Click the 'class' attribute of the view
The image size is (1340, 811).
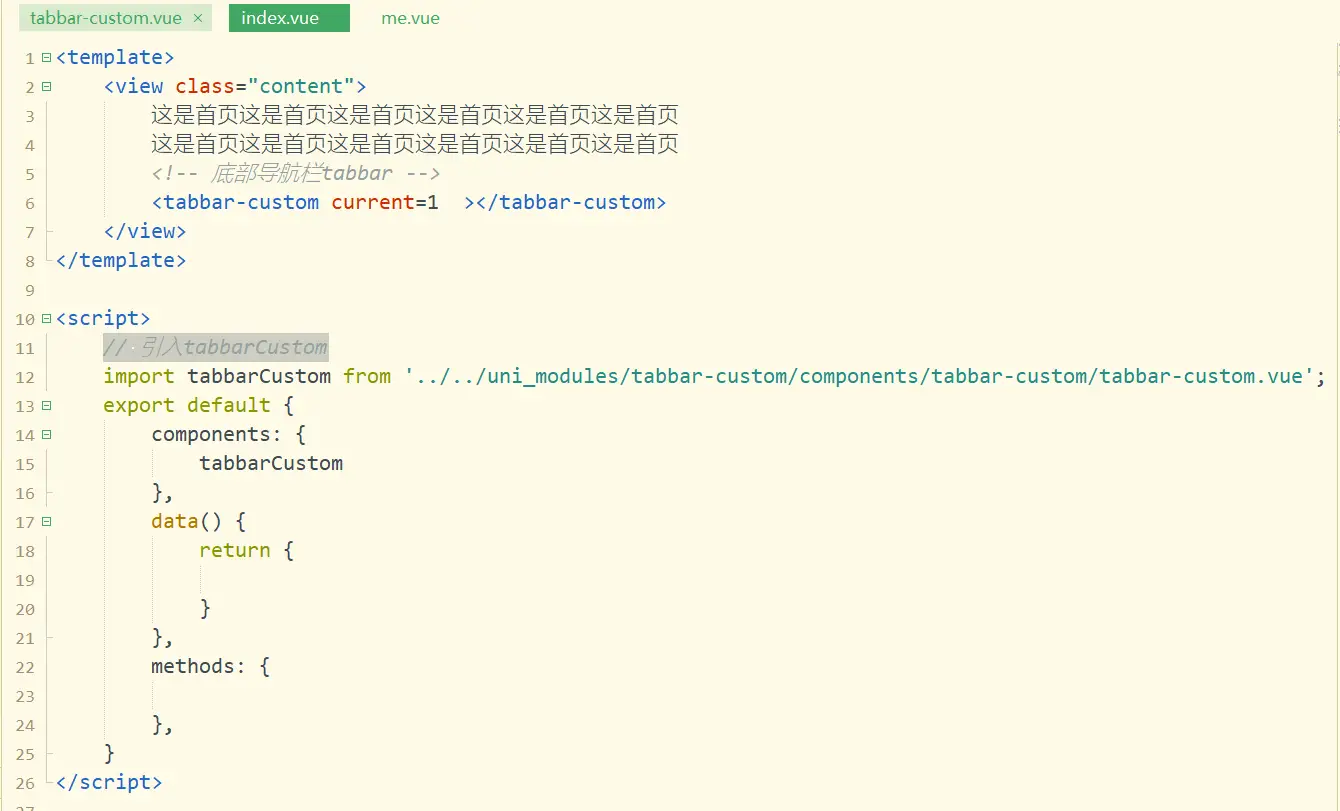[205, 86]
